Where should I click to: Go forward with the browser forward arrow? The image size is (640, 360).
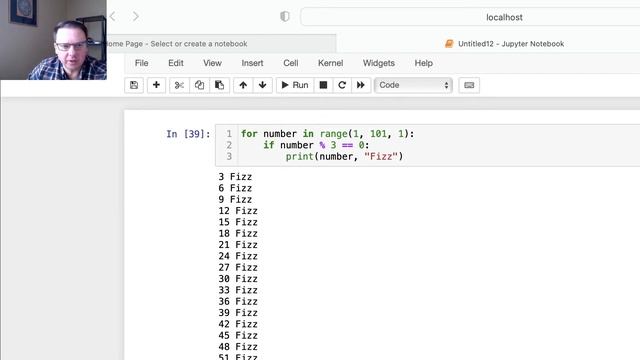(136, 16)
